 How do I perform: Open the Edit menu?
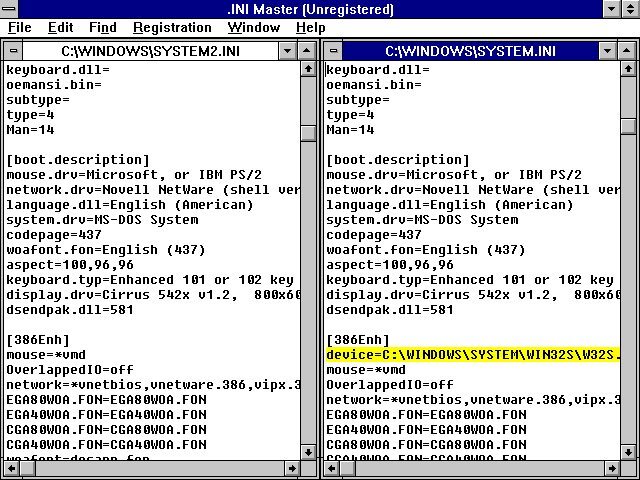click(60, 28)
